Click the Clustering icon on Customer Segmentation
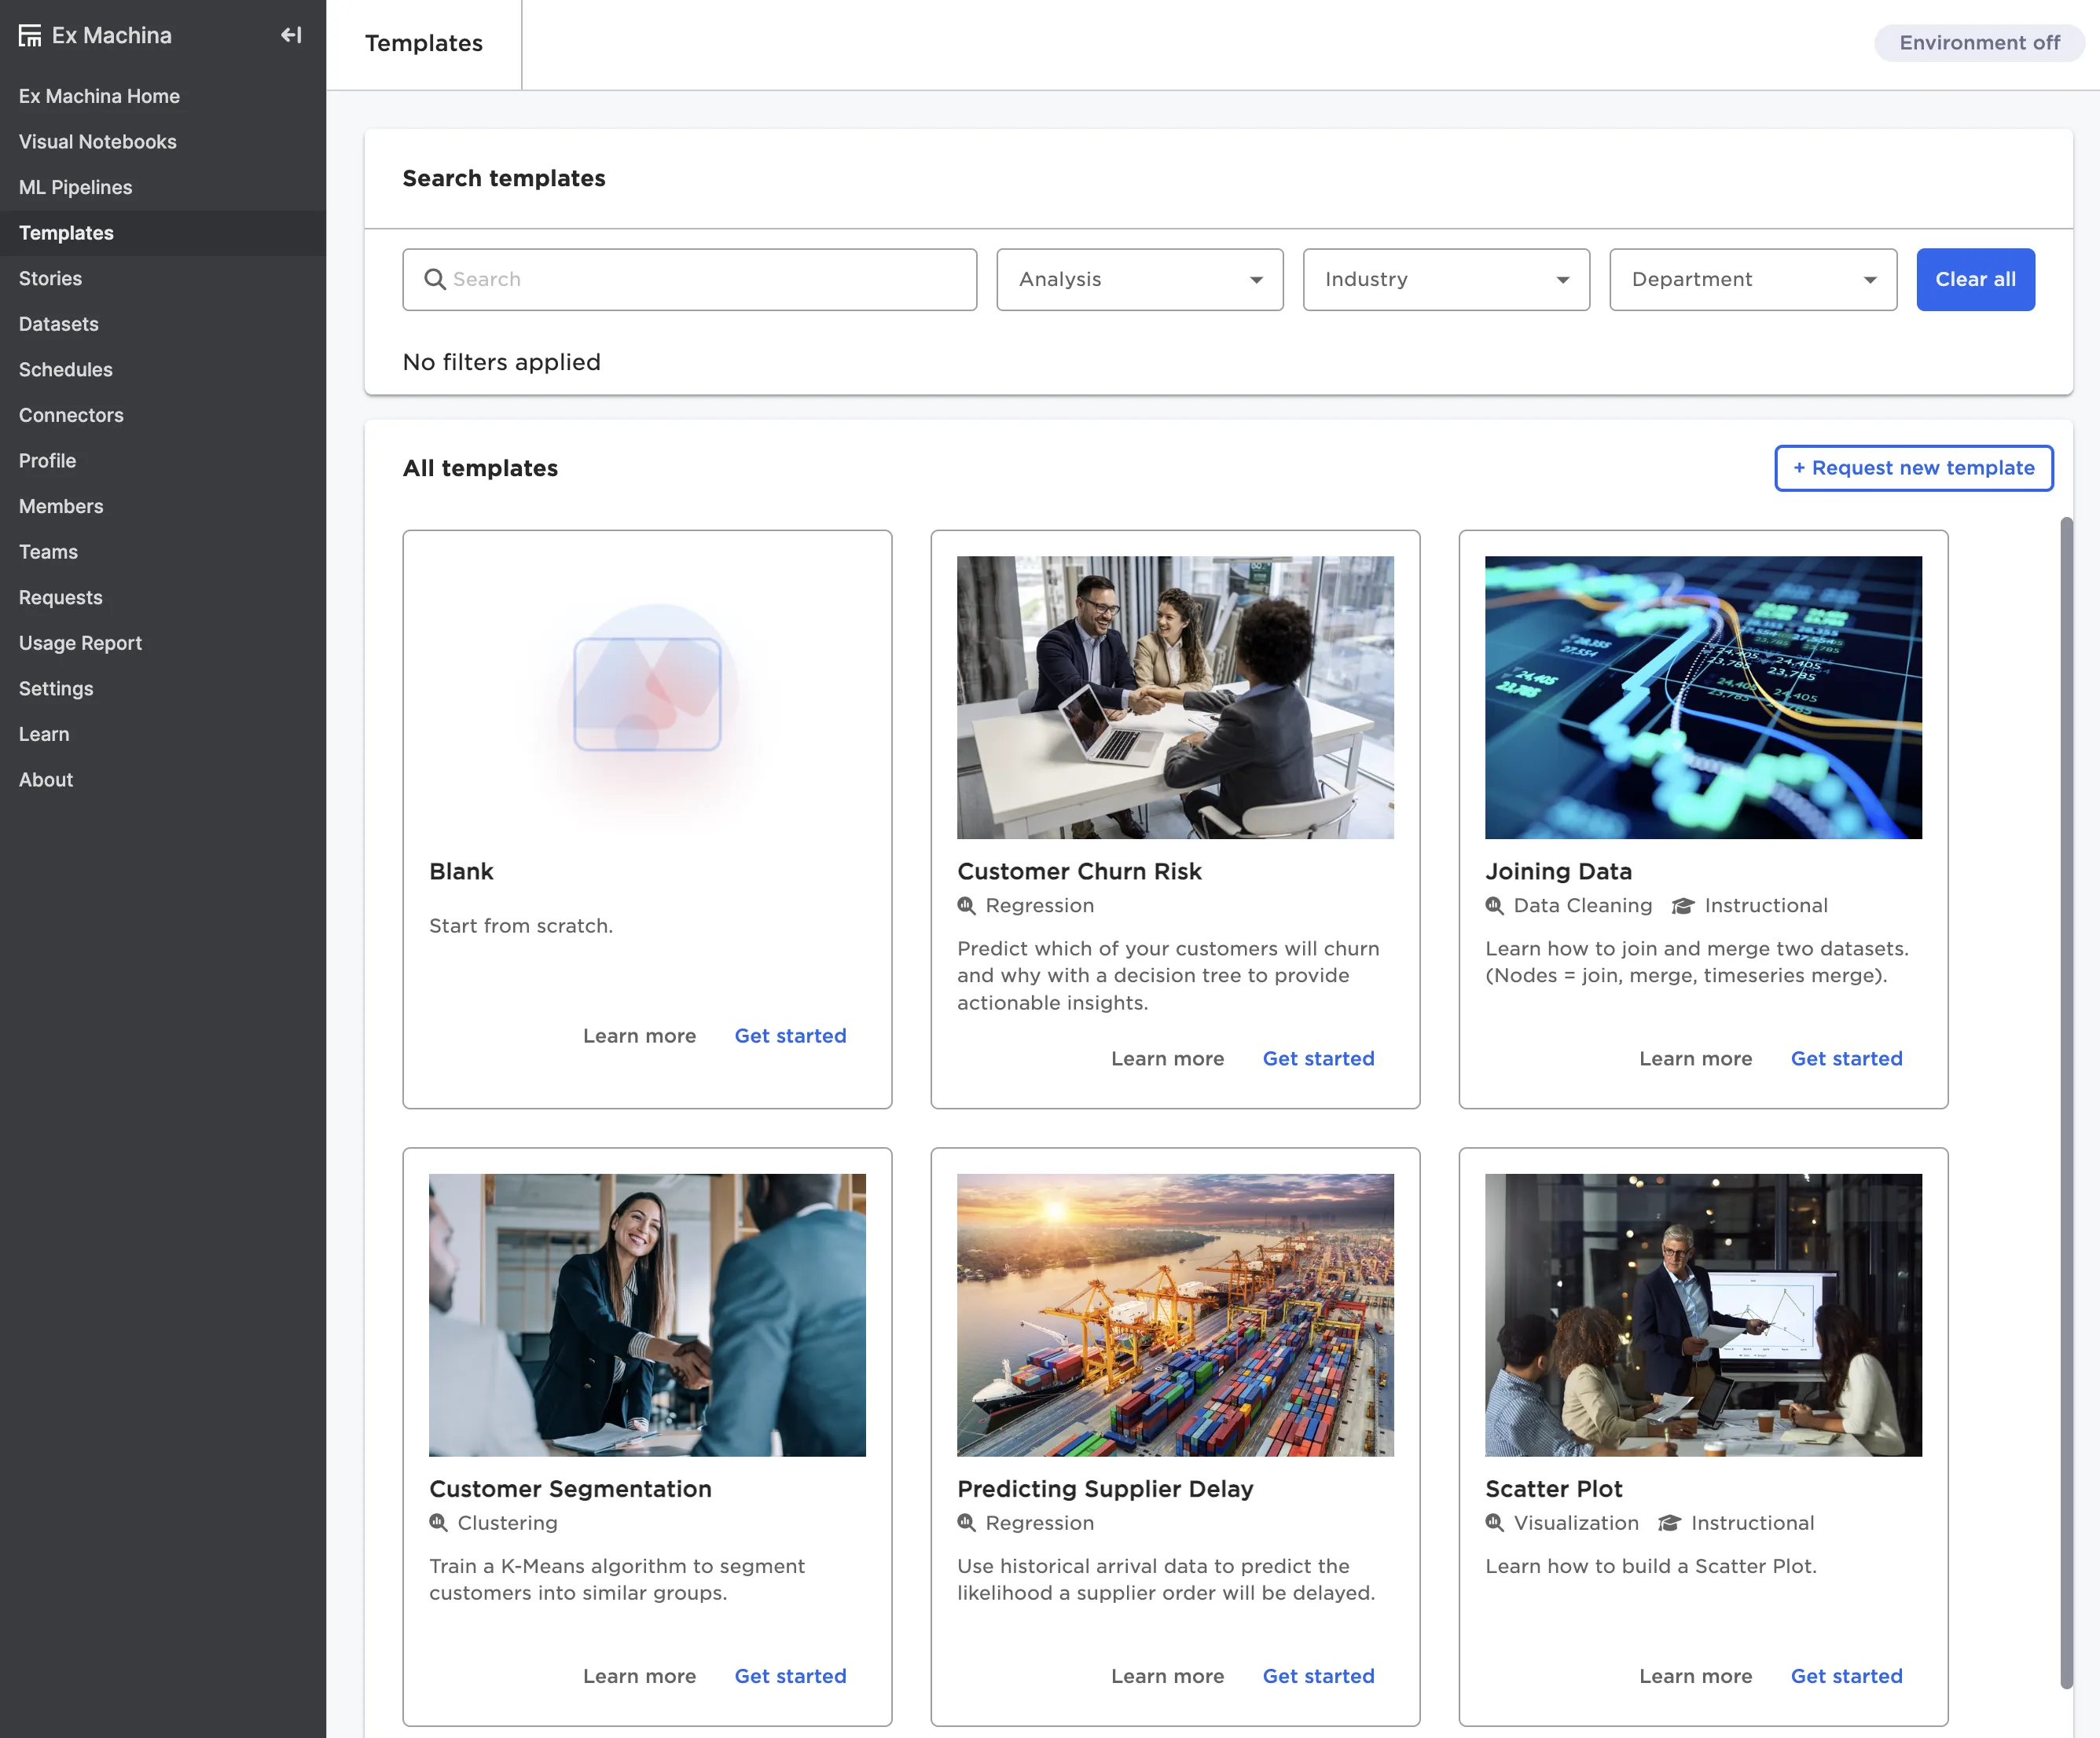This screenshot has width=2100, height=1738. coord(438,1522)
